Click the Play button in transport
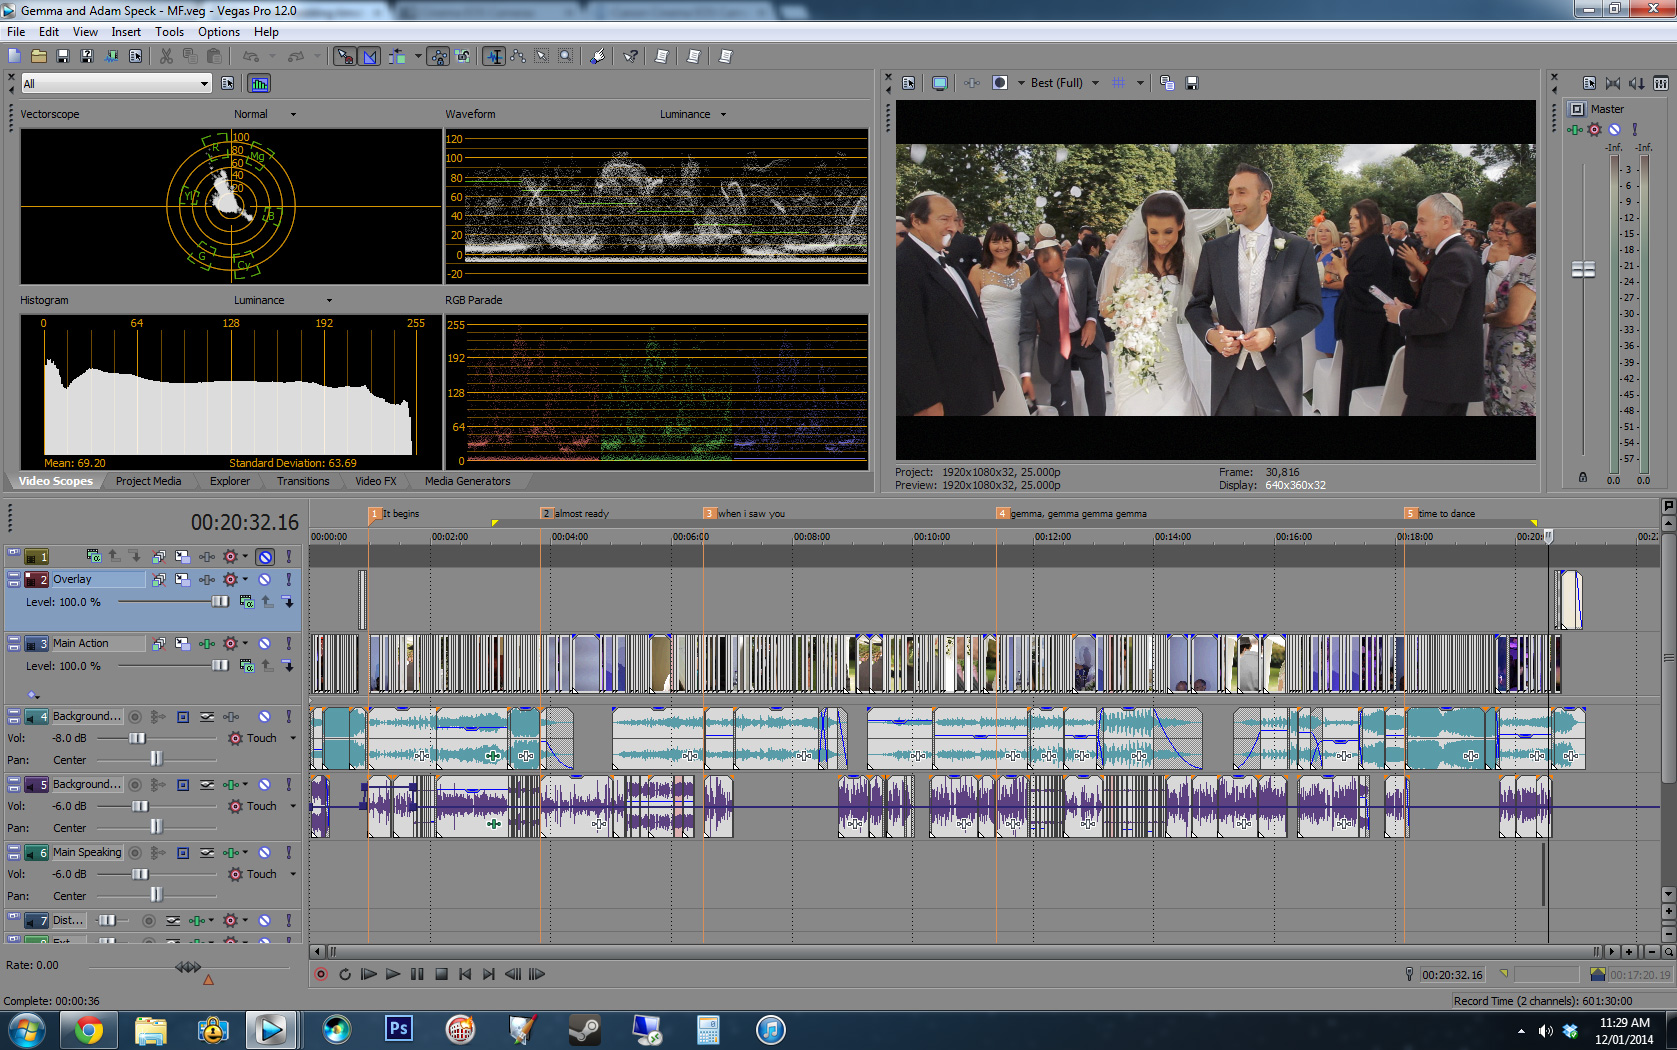This screenshot has width=1677, height=1050. coord(393,974)
